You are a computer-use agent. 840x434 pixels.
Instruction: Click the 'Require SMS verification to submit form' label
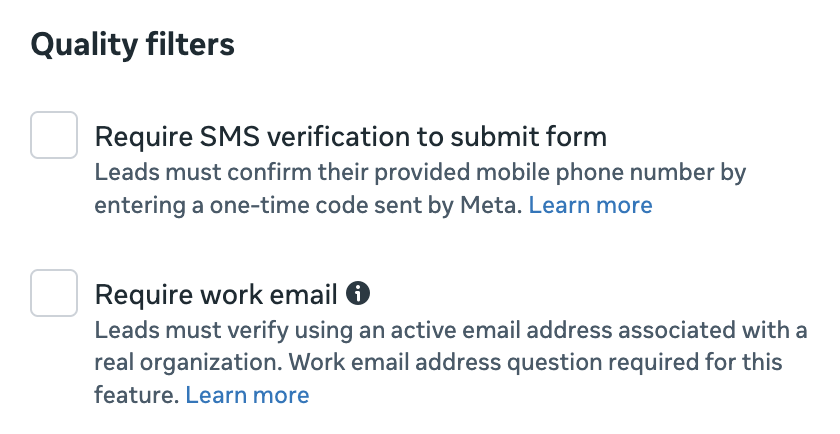pyautogui.click(x=351, y=136)
